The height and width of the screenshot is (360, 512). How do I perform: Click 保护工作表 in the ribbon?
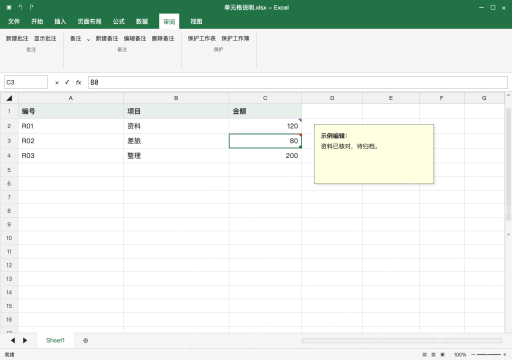pos(202,39)
